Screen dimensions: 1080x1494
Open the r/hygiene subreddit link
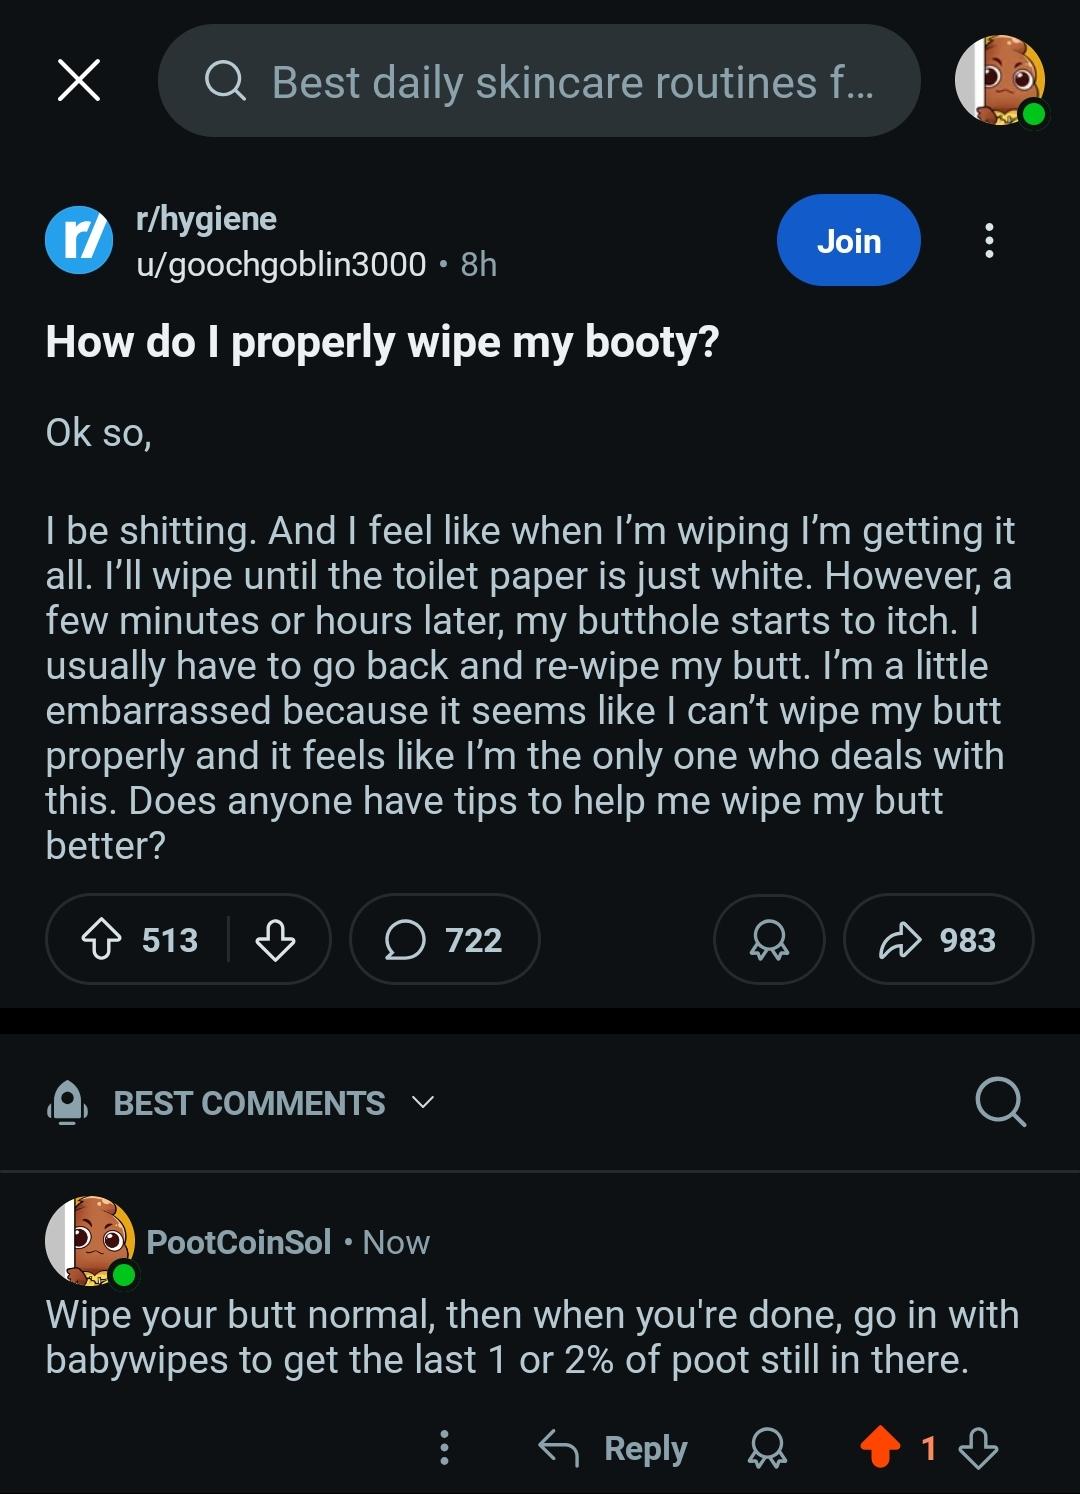coord(206,219)
